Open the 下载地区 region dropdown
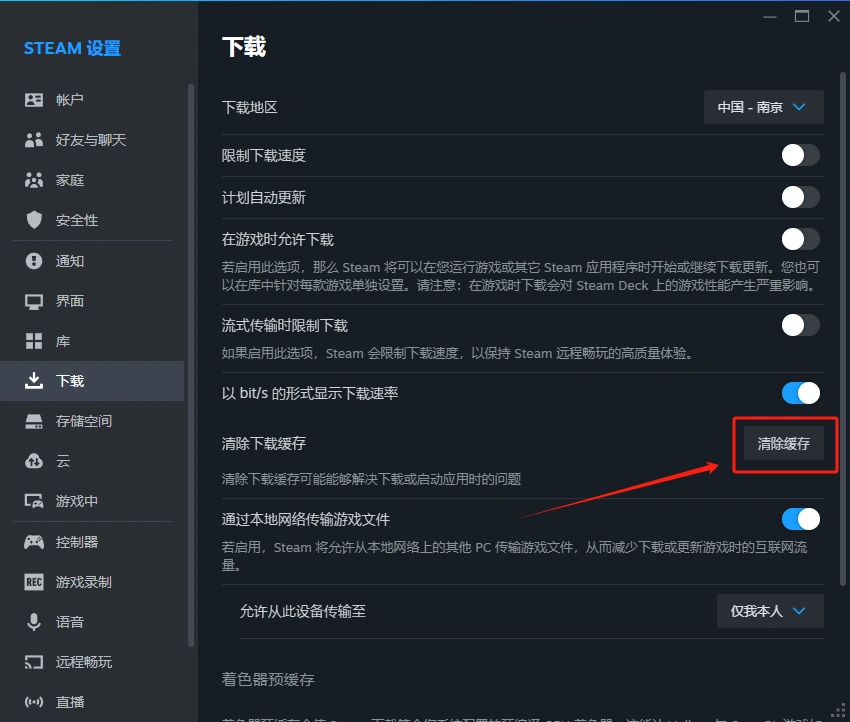 (x=763, y=107)
